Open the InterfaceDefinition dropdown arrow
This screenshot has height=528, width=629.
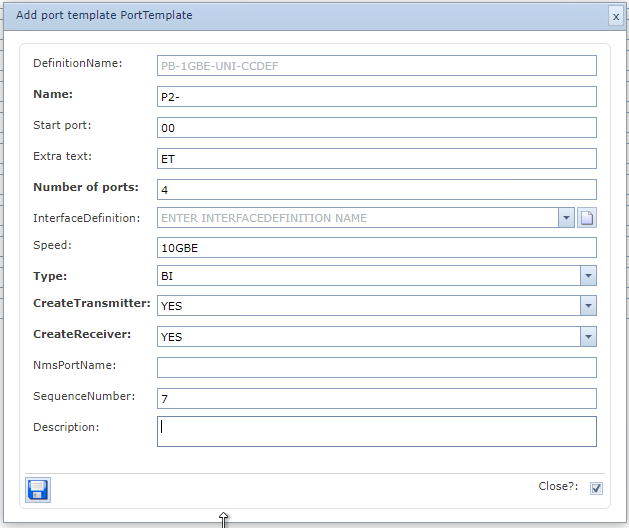(x=566, y=218)
